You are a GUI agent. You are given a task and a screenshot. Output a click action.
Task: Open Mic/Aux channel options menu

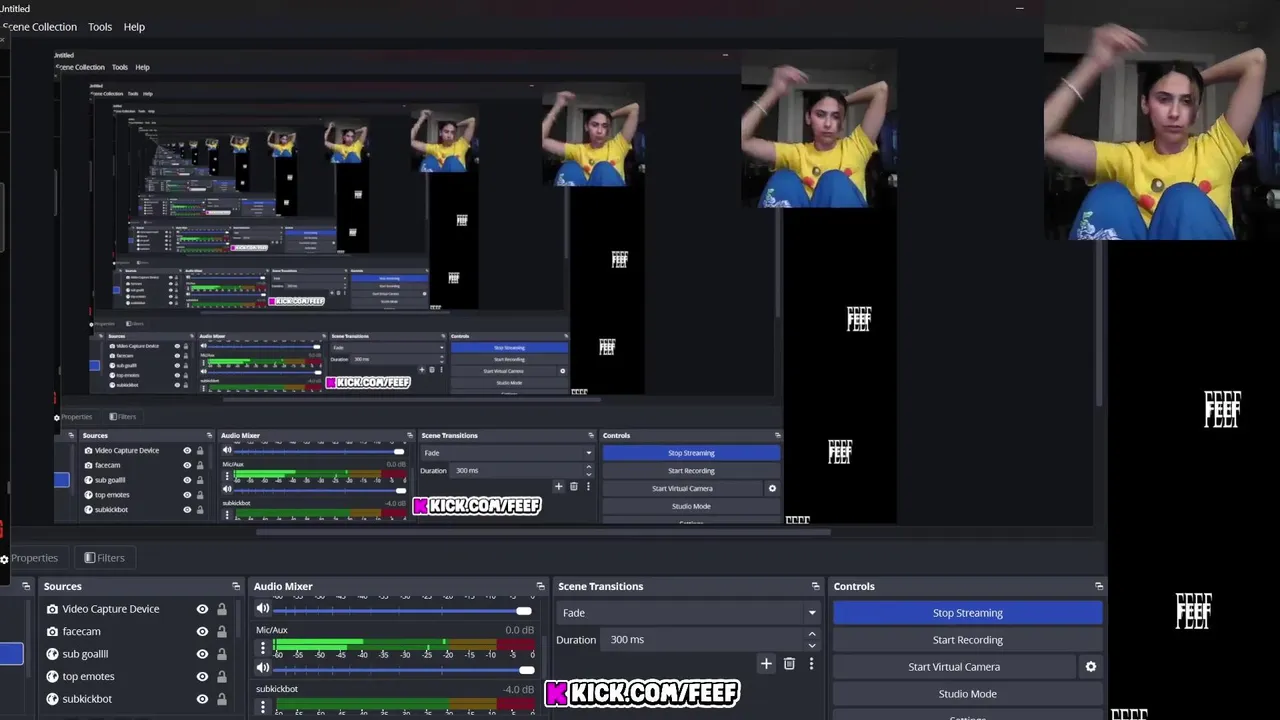(263, 648)
